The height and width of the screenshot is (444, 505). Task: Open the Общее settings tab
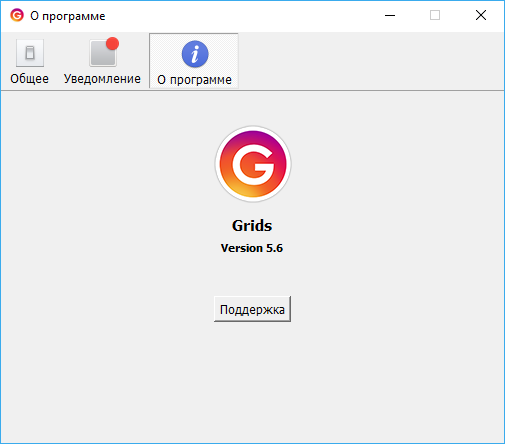pyautogui.click(x=30, y=61)
